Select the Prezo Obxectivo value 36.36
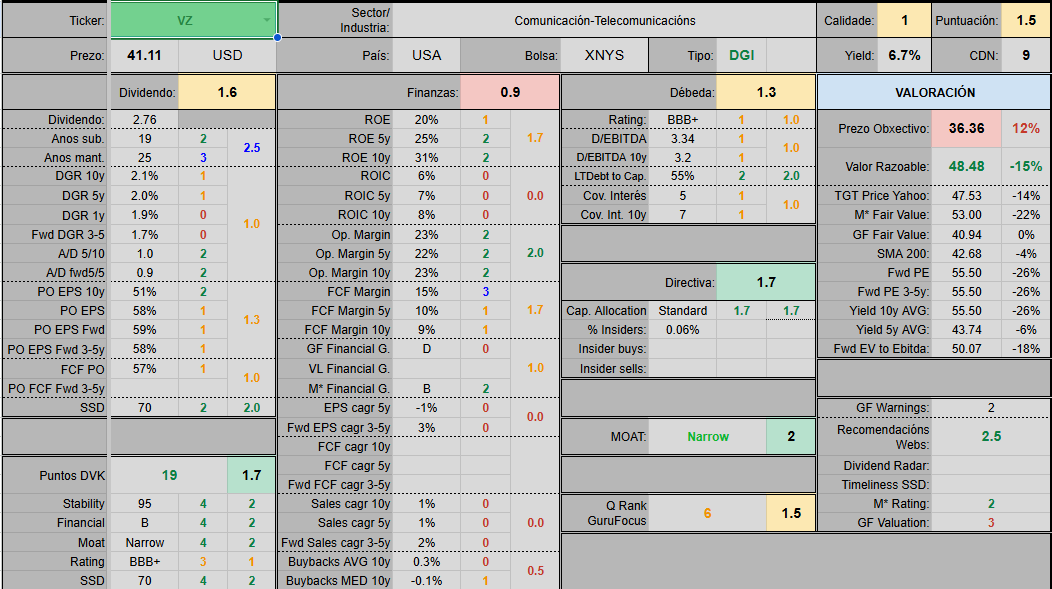 pos(967,128)
